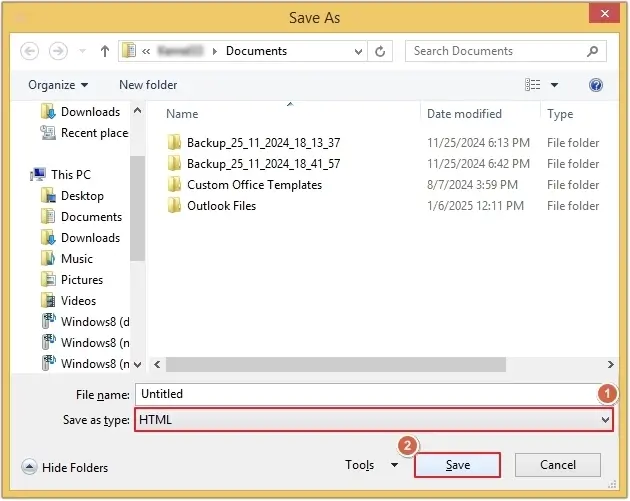
Task: Select the Outlook Files folder icon
Action: (174, 205)
